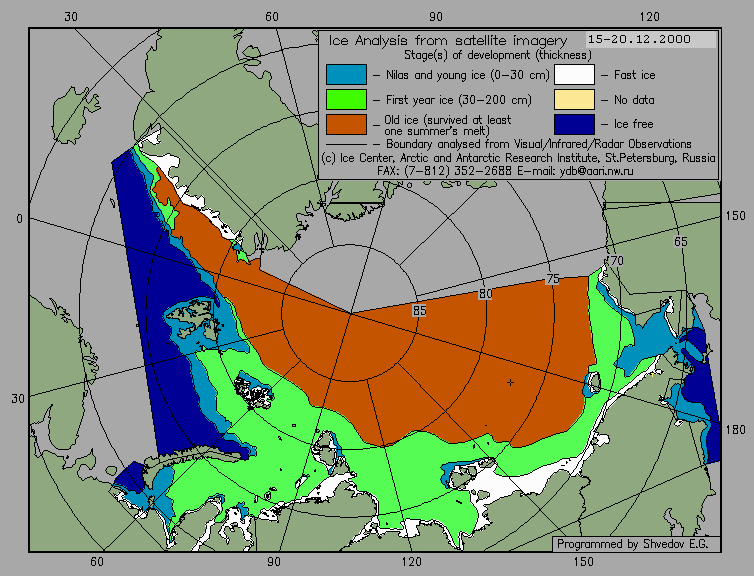
Task: Click longitude label 150 on right edge
Action: 735,216
